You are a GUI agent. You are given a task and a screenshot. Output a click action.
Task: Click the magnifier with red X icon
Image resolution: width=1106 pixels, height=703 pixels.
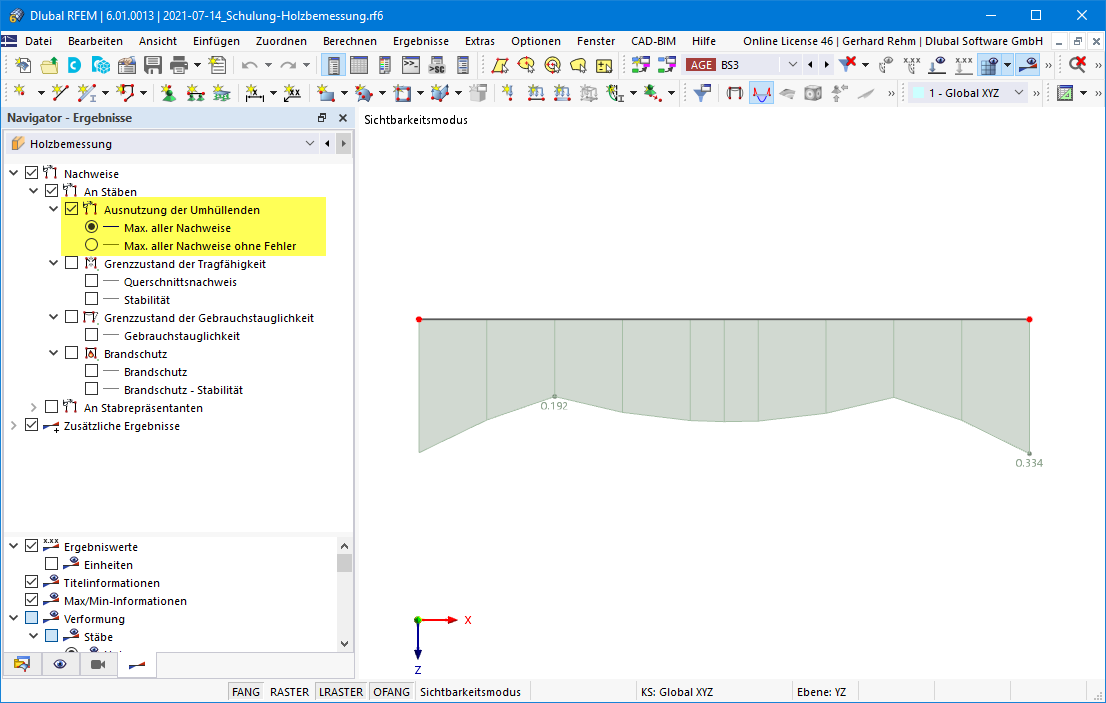point(1077,66)
